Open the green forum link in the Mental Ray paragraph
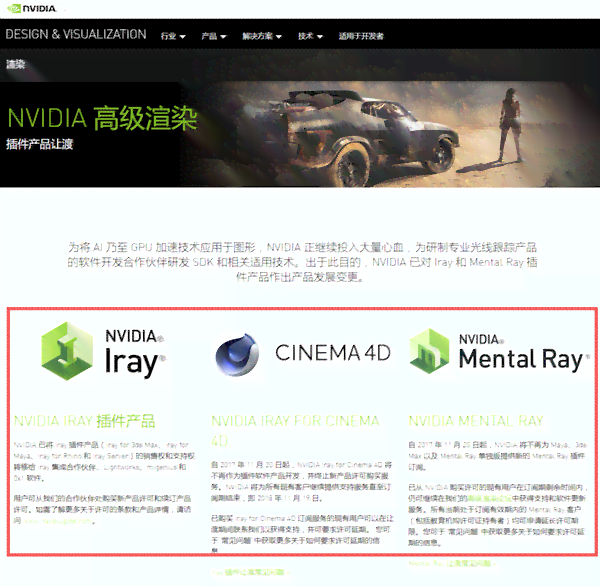Viewport: 600px width, 586px height. click(x=489, y=498)
